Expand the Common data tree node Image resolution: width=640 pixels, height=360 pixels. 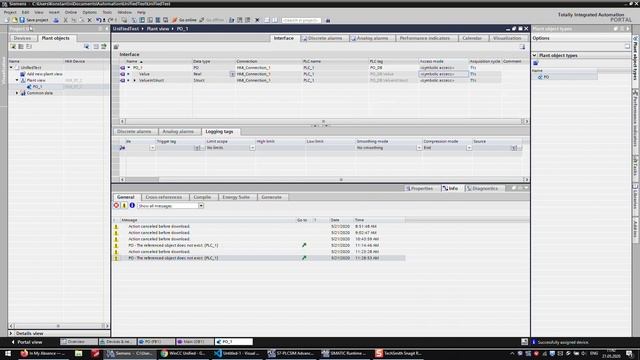(17, 93)
